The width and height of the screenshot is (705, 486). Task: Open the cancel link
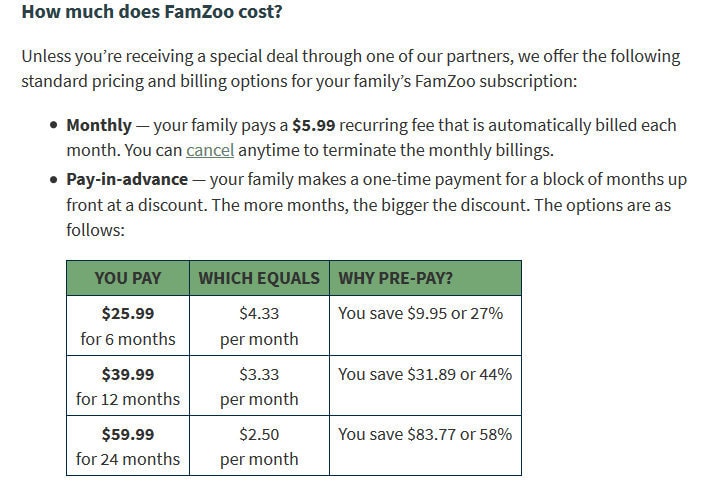(210, 150)
